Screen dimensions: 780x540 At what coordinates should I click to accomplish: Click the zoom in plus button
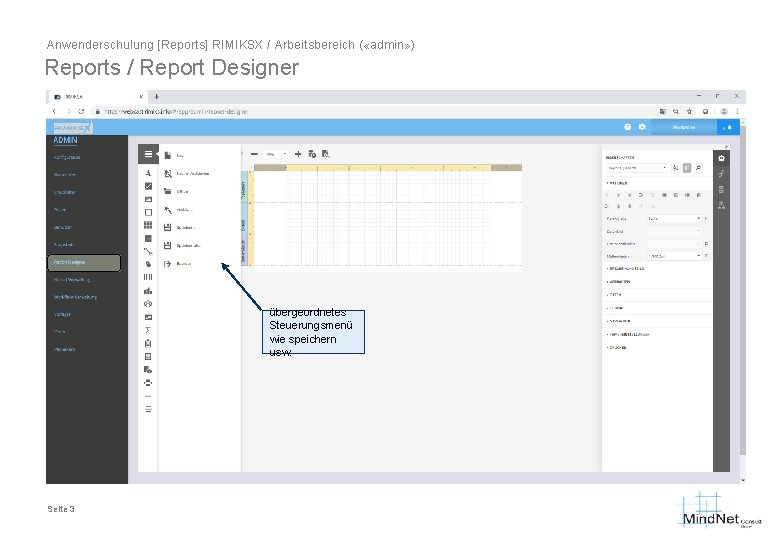pos(298,154)
